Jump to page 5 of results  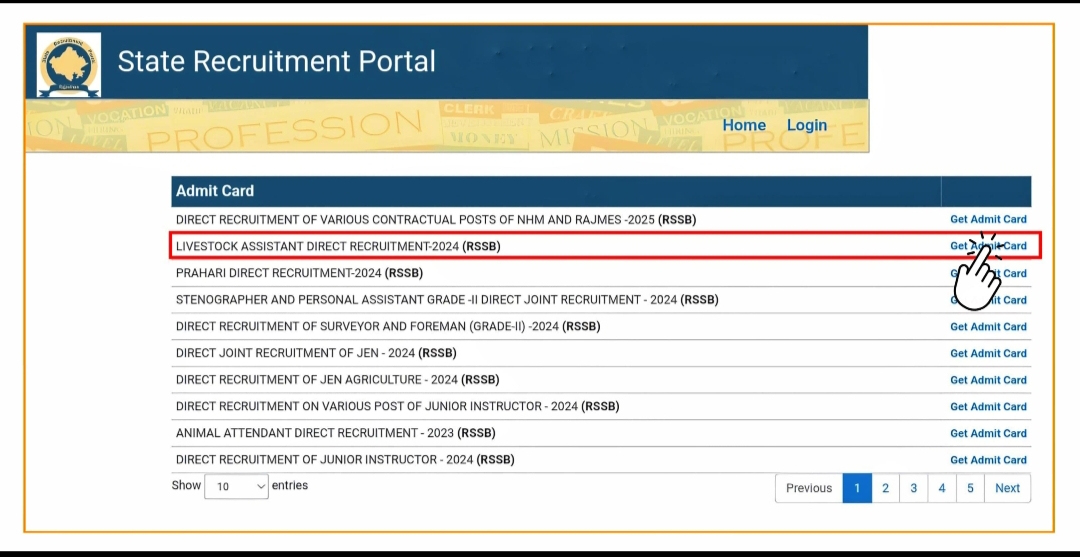(x=970, y=488)
